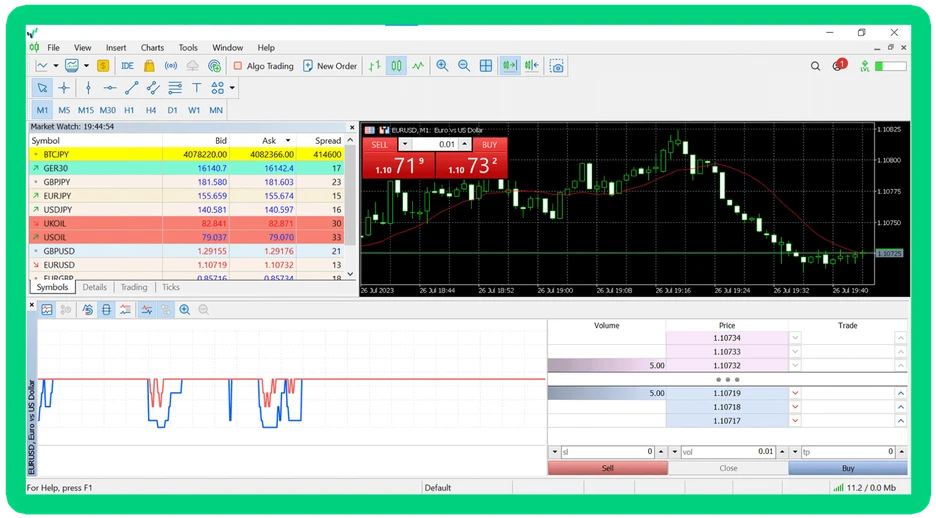Open the Tools menu
Viewport: 936px width, 518px height.
click(x=188, y=48)
